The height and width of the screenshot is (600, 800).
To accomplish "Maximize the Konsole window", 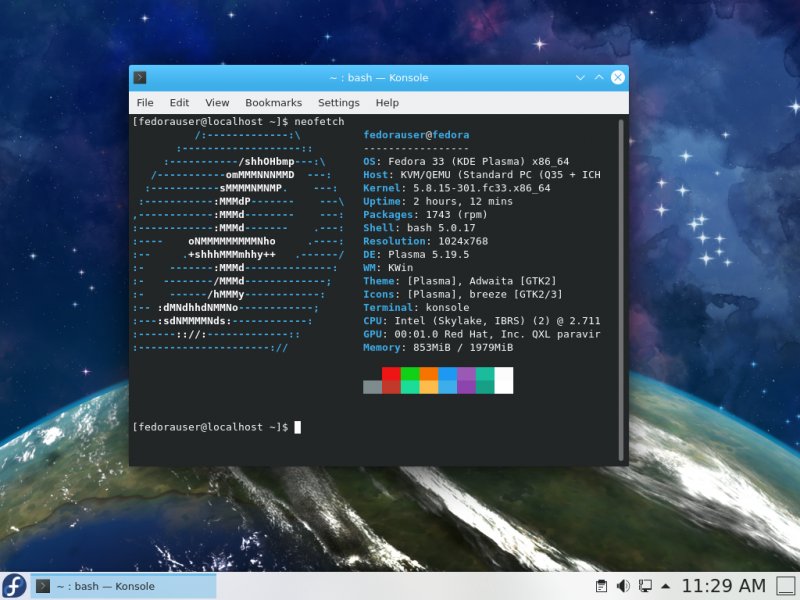I will point(599,77).
